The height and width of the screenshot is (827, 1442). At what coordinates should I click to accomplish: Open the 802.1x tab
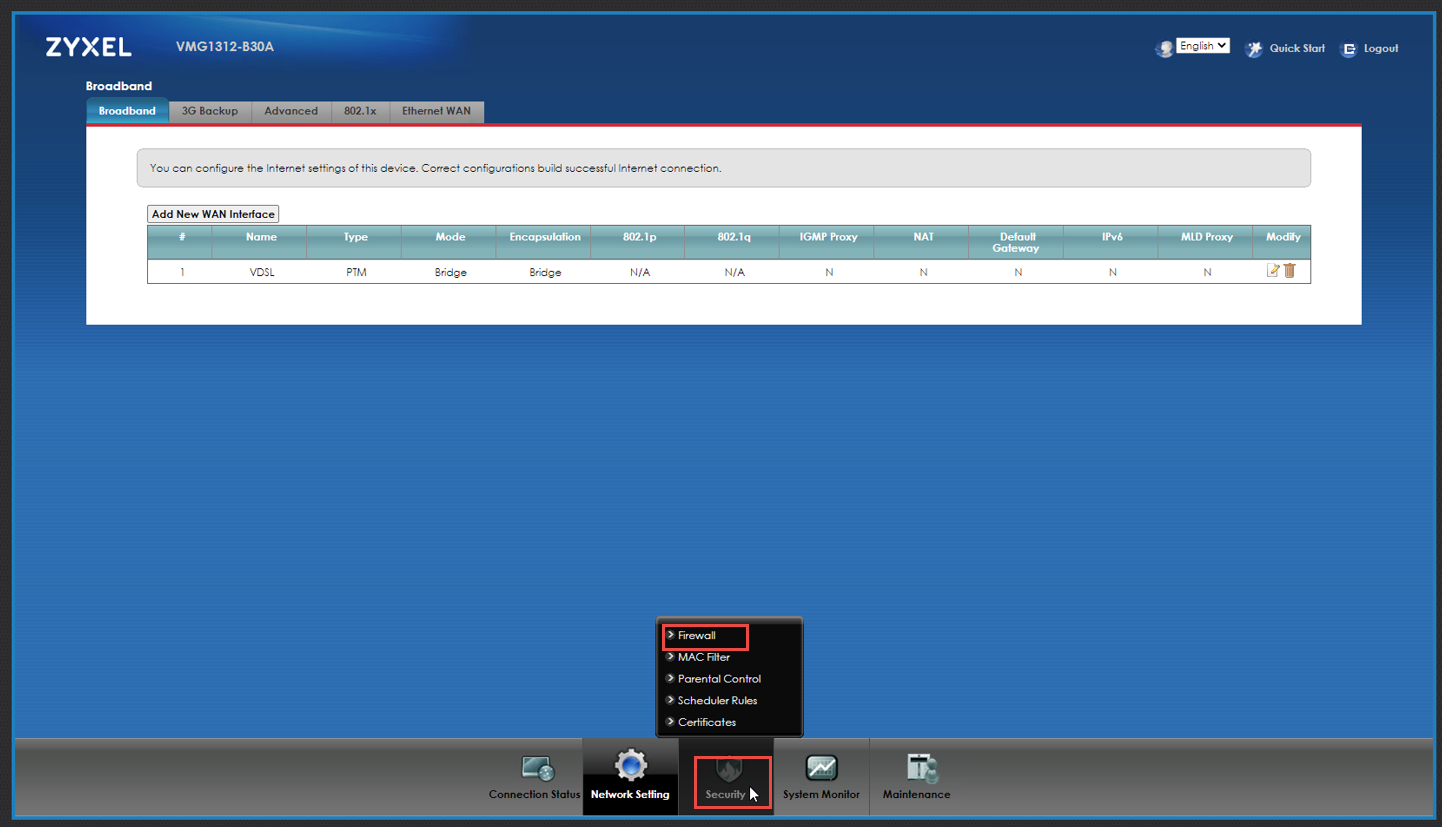(360, 111)
